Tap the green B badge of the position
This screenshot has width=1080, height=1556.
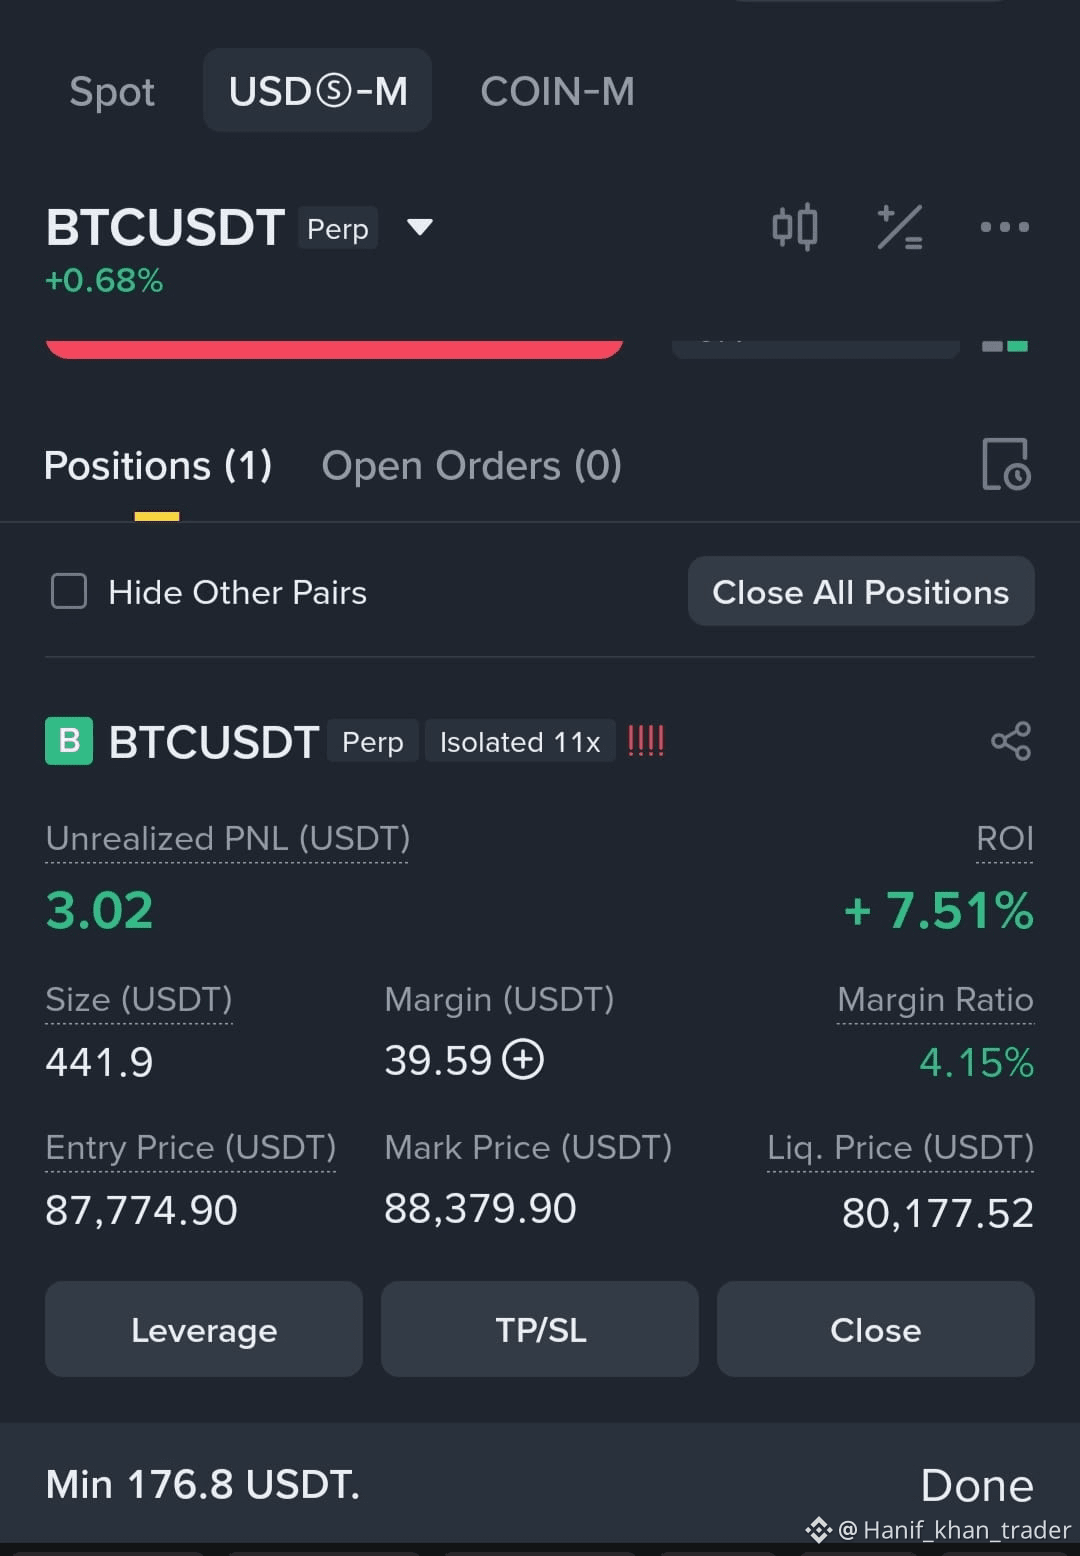[x=69, y=741]
